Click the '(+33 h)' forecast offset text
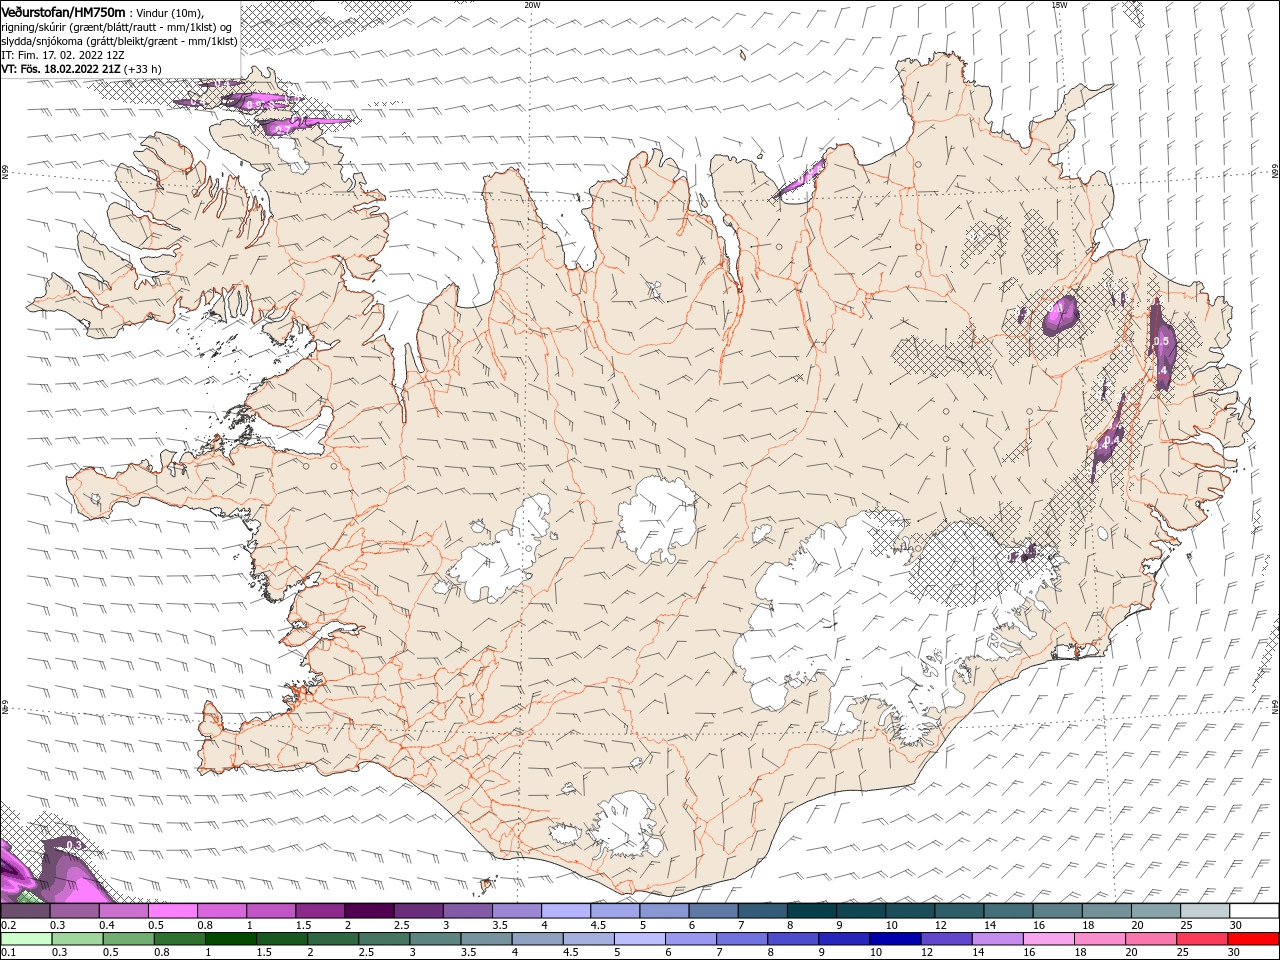Viewport: 1280px width, 960px height. 142,69
